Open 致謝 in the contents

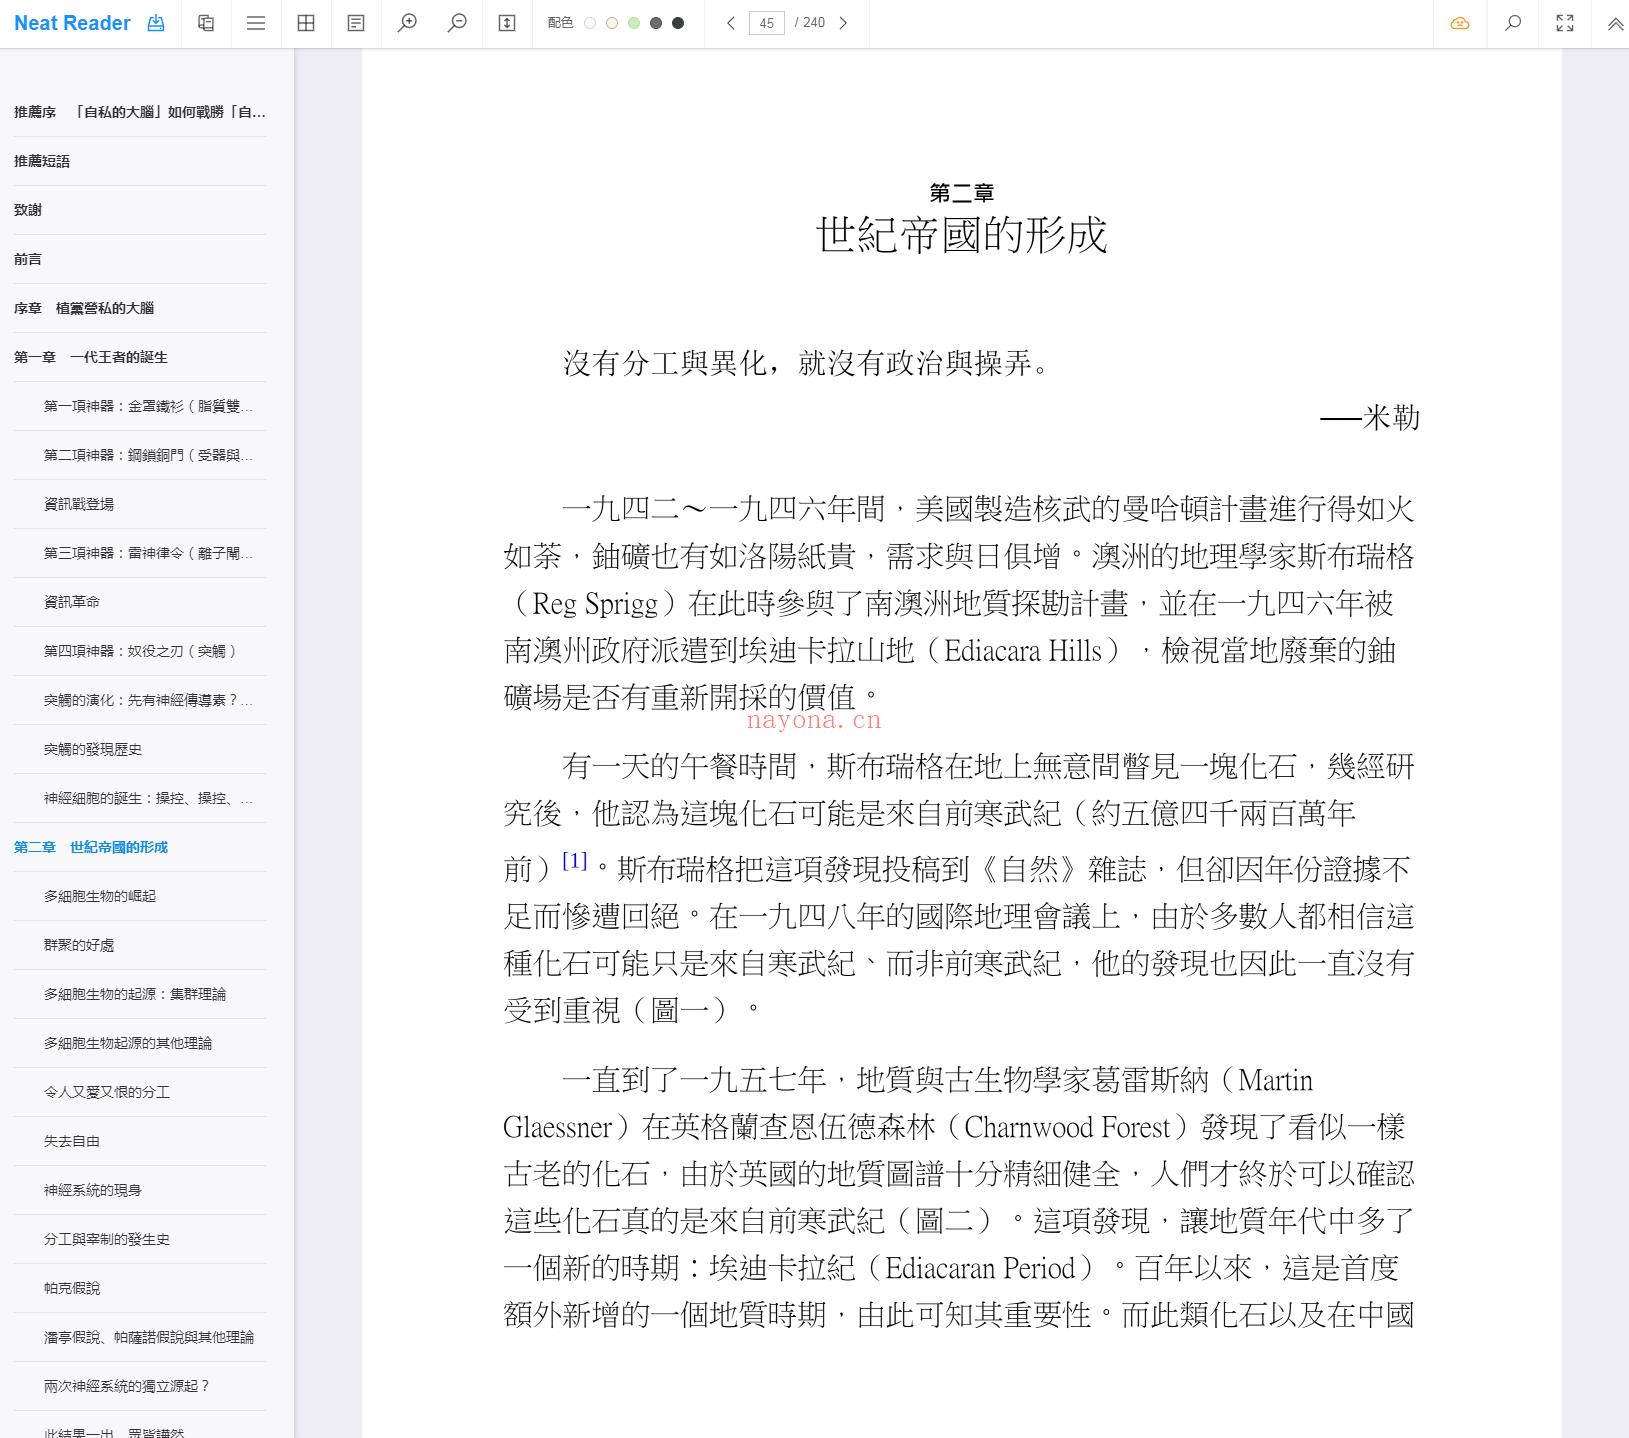click(x=140, y=210)
